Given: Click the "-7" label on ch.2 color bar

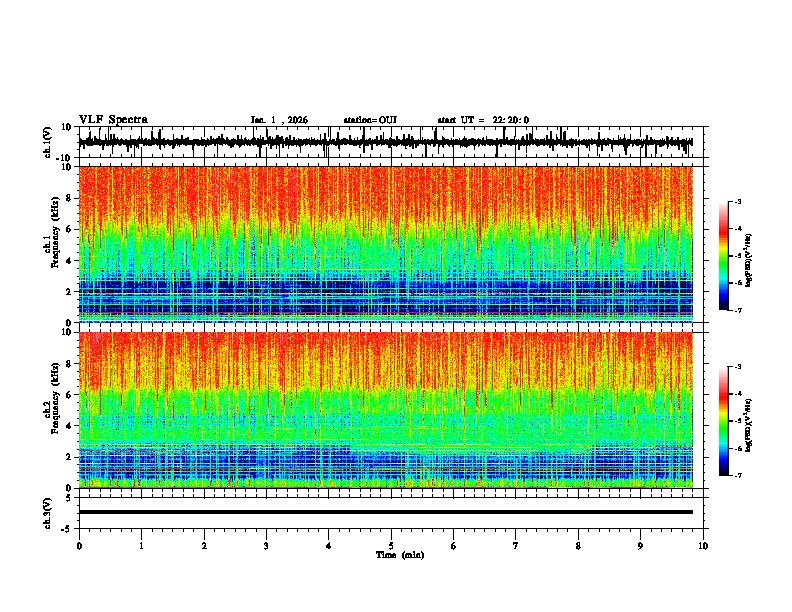Looking at the screenshot, I should point(738,476).
